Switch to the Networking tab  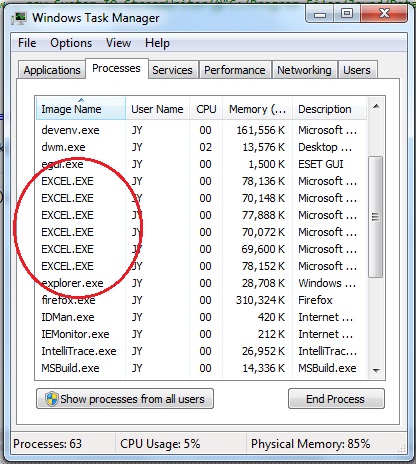click(304, 70)
